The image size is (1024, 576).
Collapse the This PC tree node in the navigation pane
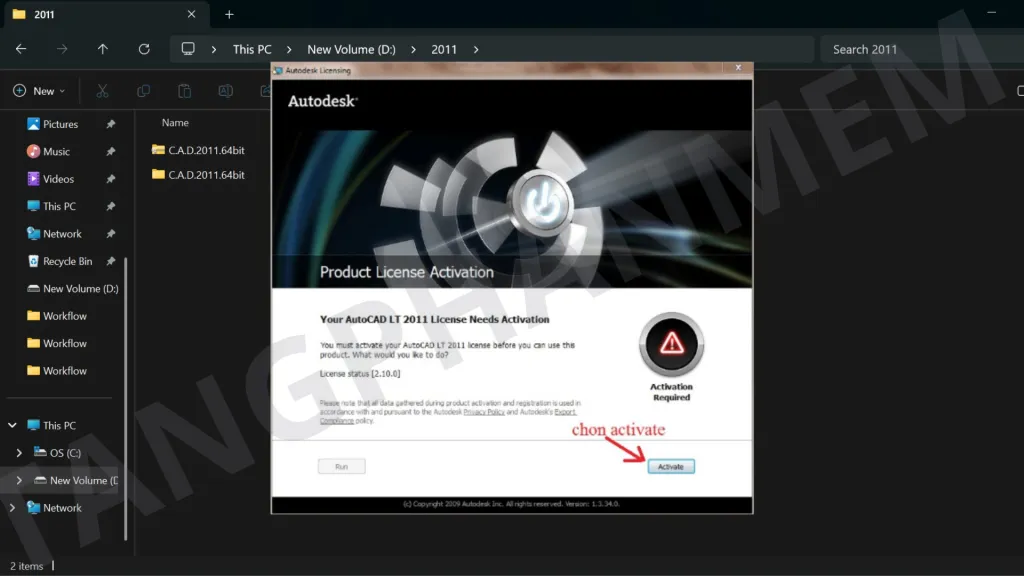[12, 426]
